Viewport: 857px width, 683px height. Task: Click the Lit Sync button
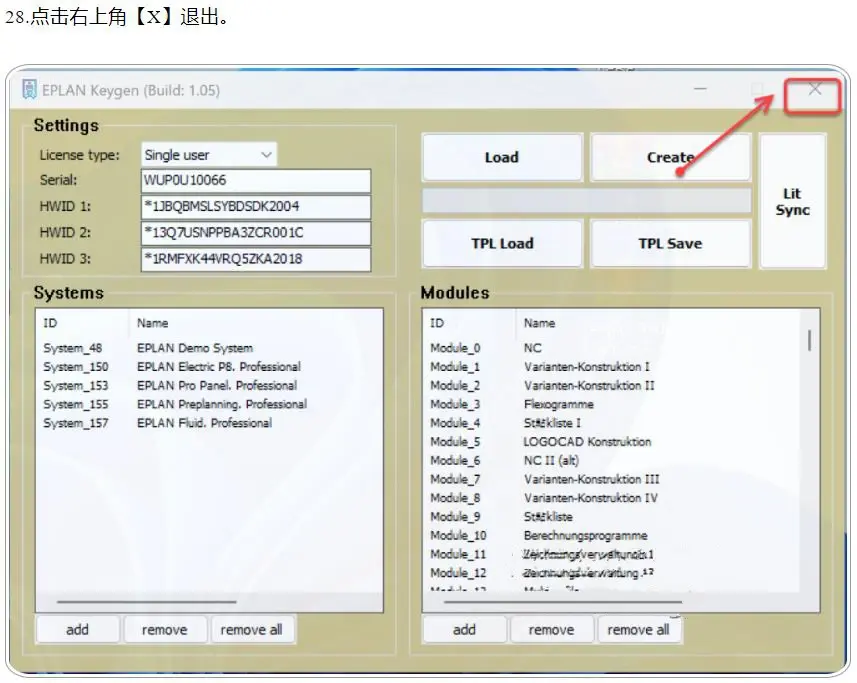click(793, 201)
